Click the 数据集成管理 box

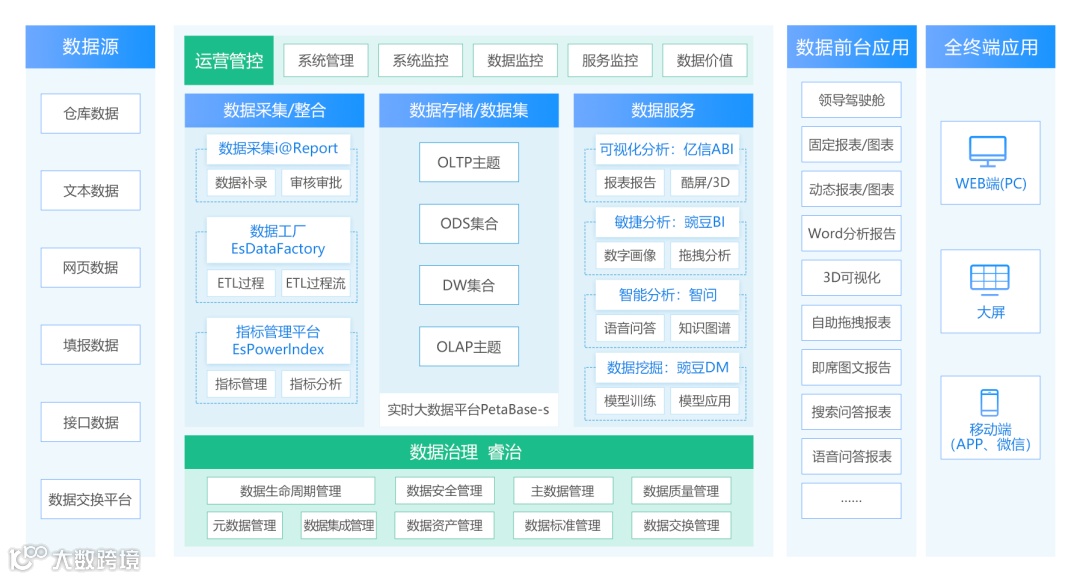tap(338, 525)
